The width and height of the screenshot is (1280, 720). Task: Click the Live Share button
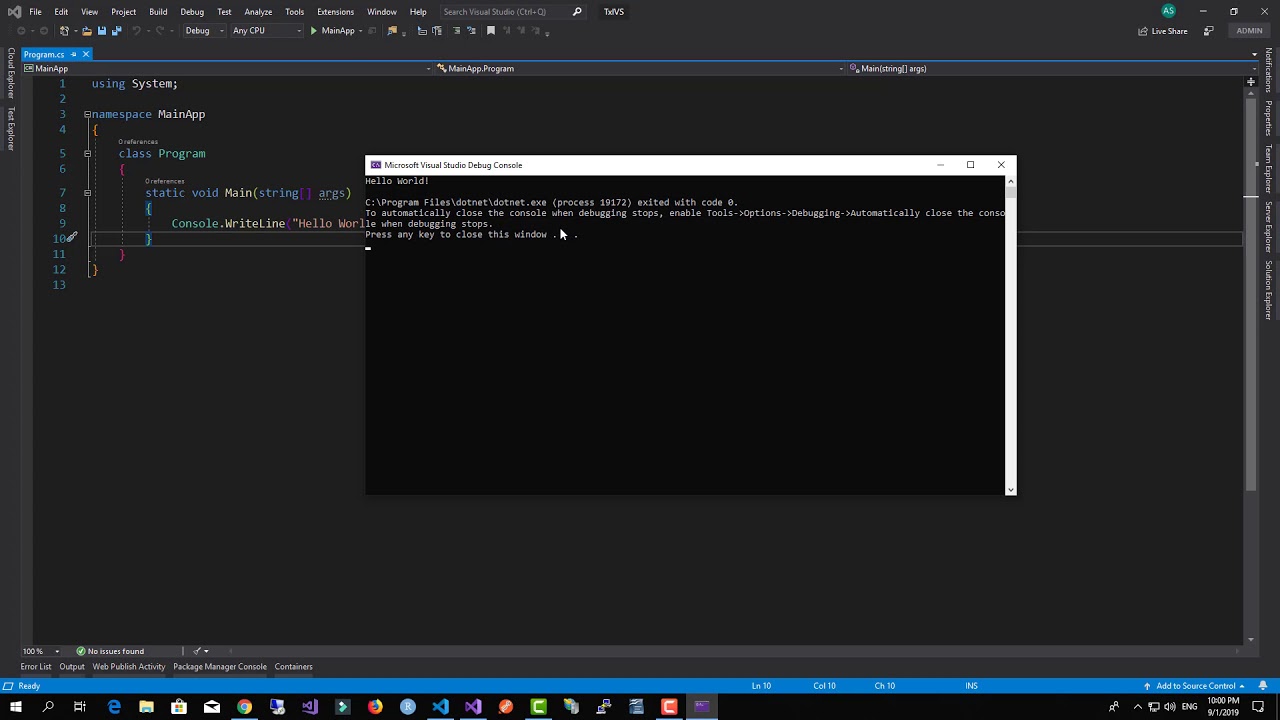tap(1163, 31)
